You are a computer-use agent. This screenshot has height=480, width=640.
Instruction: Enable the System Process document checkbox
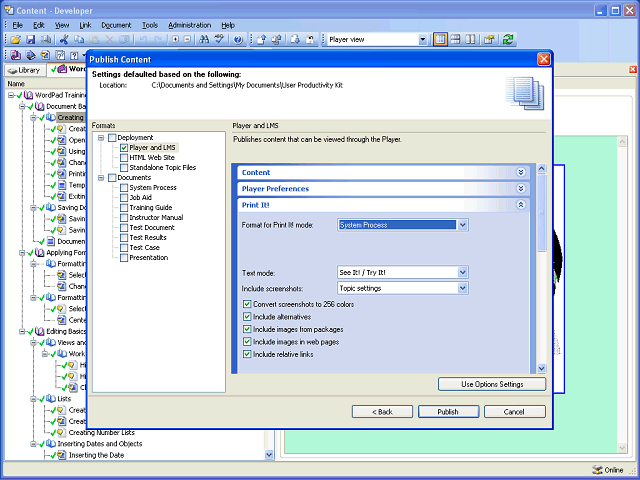pos(124,188)
